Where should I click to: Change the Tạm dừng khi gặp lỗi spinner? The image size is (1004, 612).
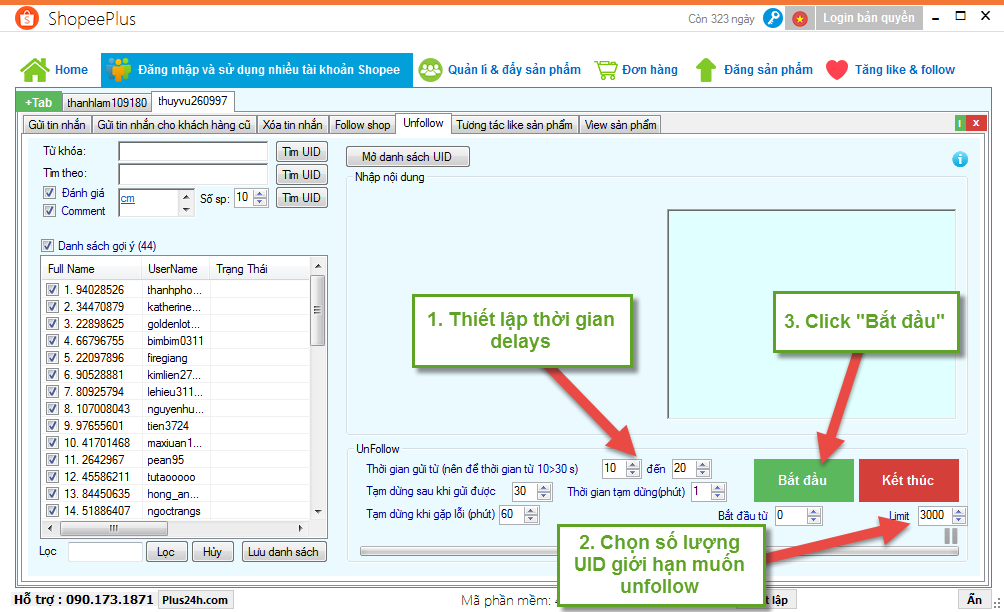[532, 515]
